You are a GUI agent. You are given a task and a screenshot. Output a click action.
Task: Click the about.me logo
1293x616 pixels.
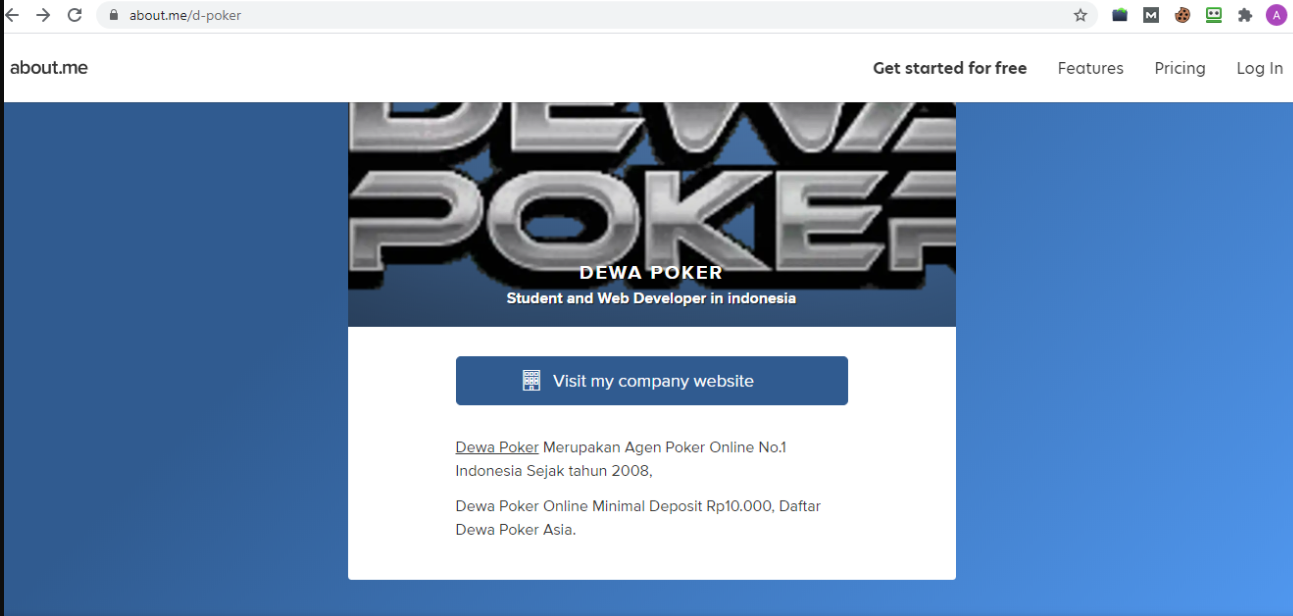[49, 68]
